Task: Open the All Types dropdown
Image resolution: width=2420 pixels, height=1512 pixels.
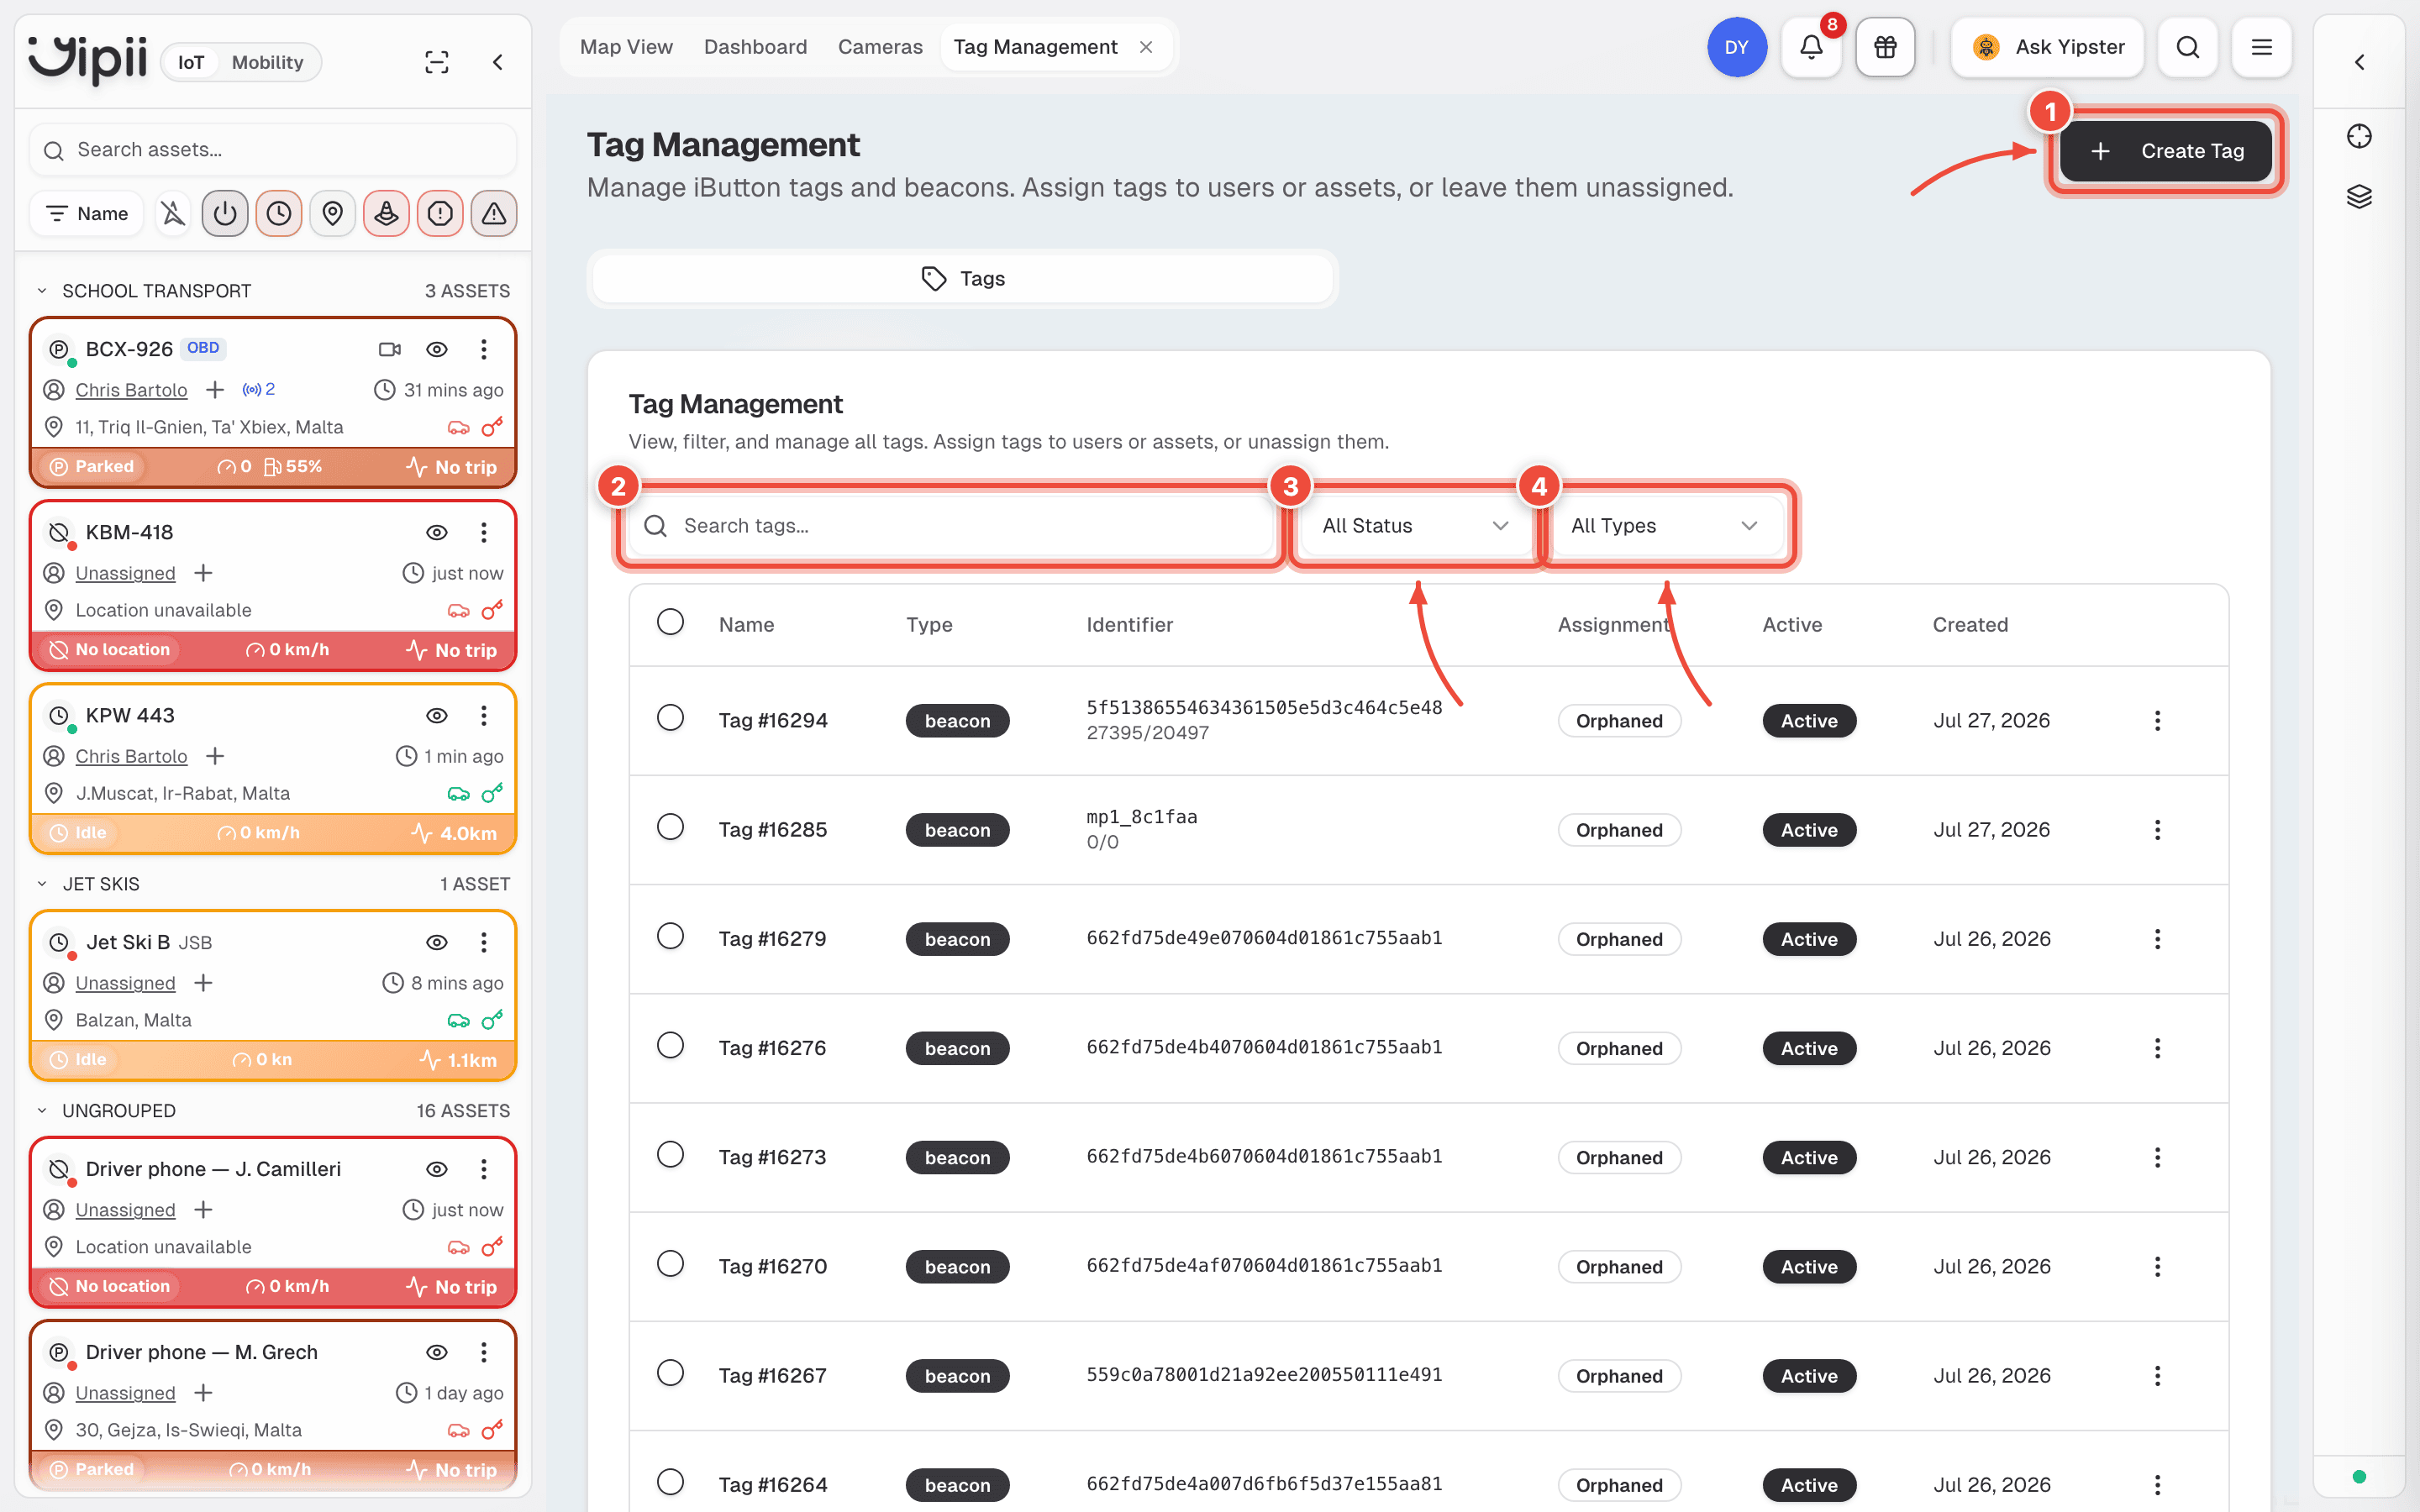Action: pyautogui.click(x=1664, y=526)
